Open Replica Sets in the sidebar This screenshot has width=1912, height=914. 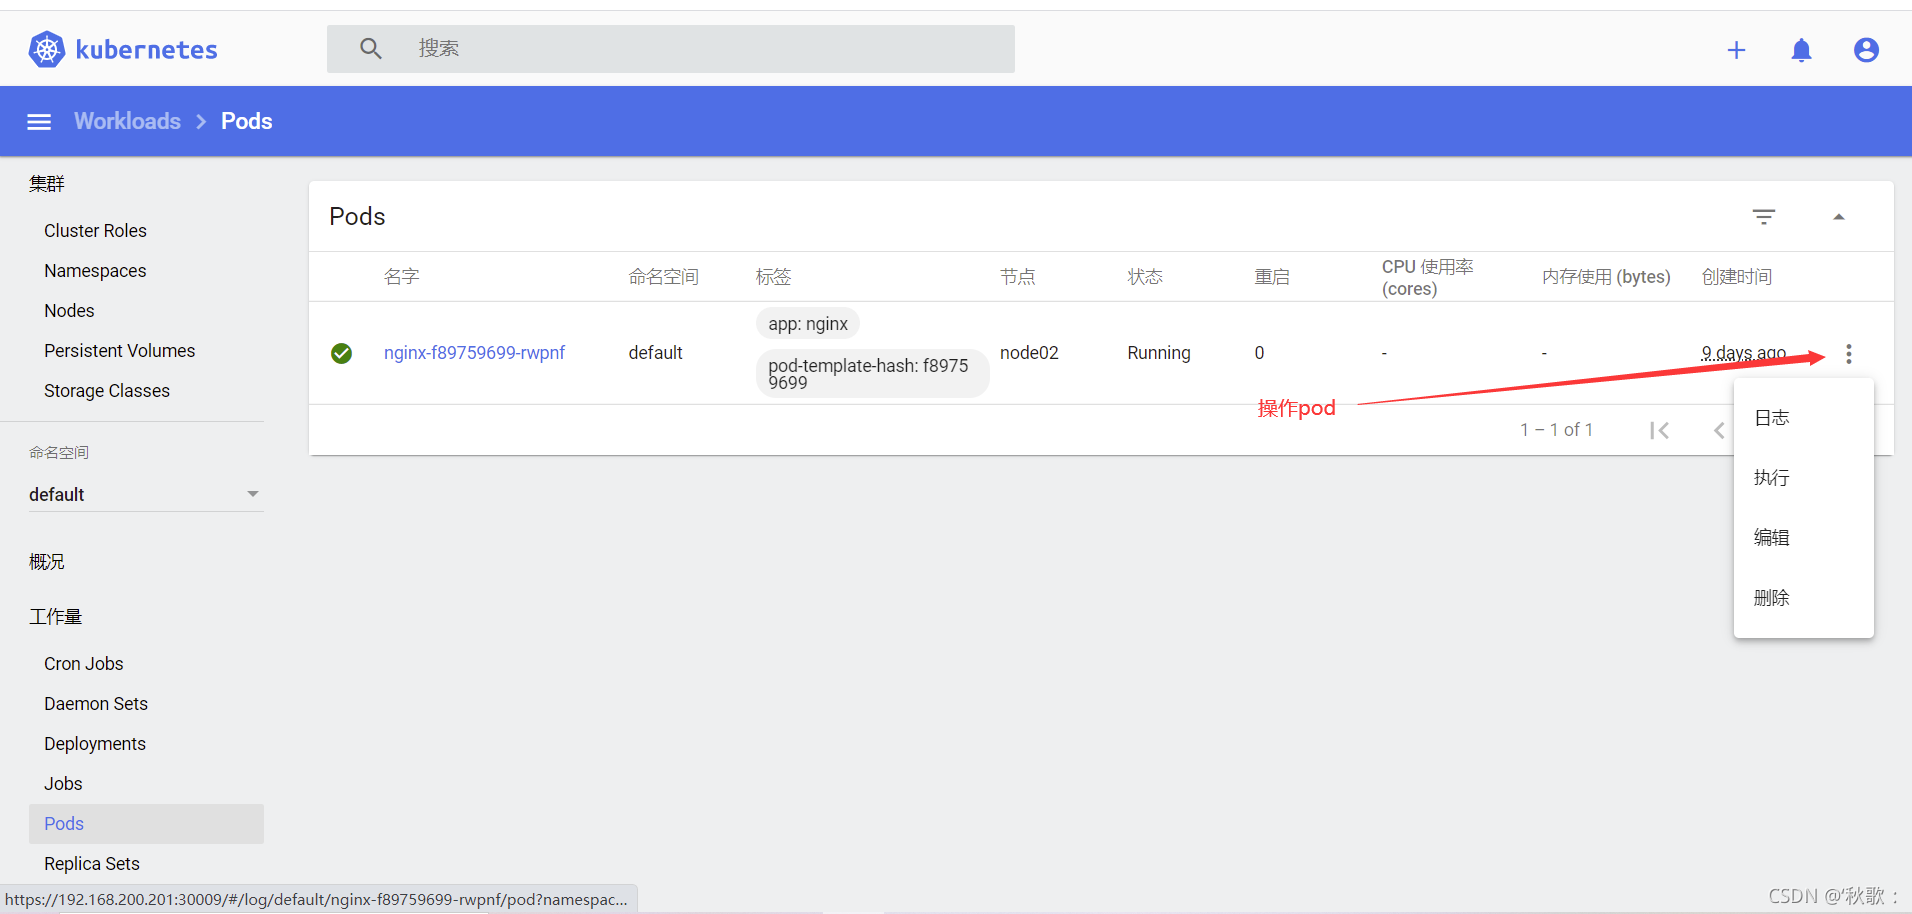point(92,864)
